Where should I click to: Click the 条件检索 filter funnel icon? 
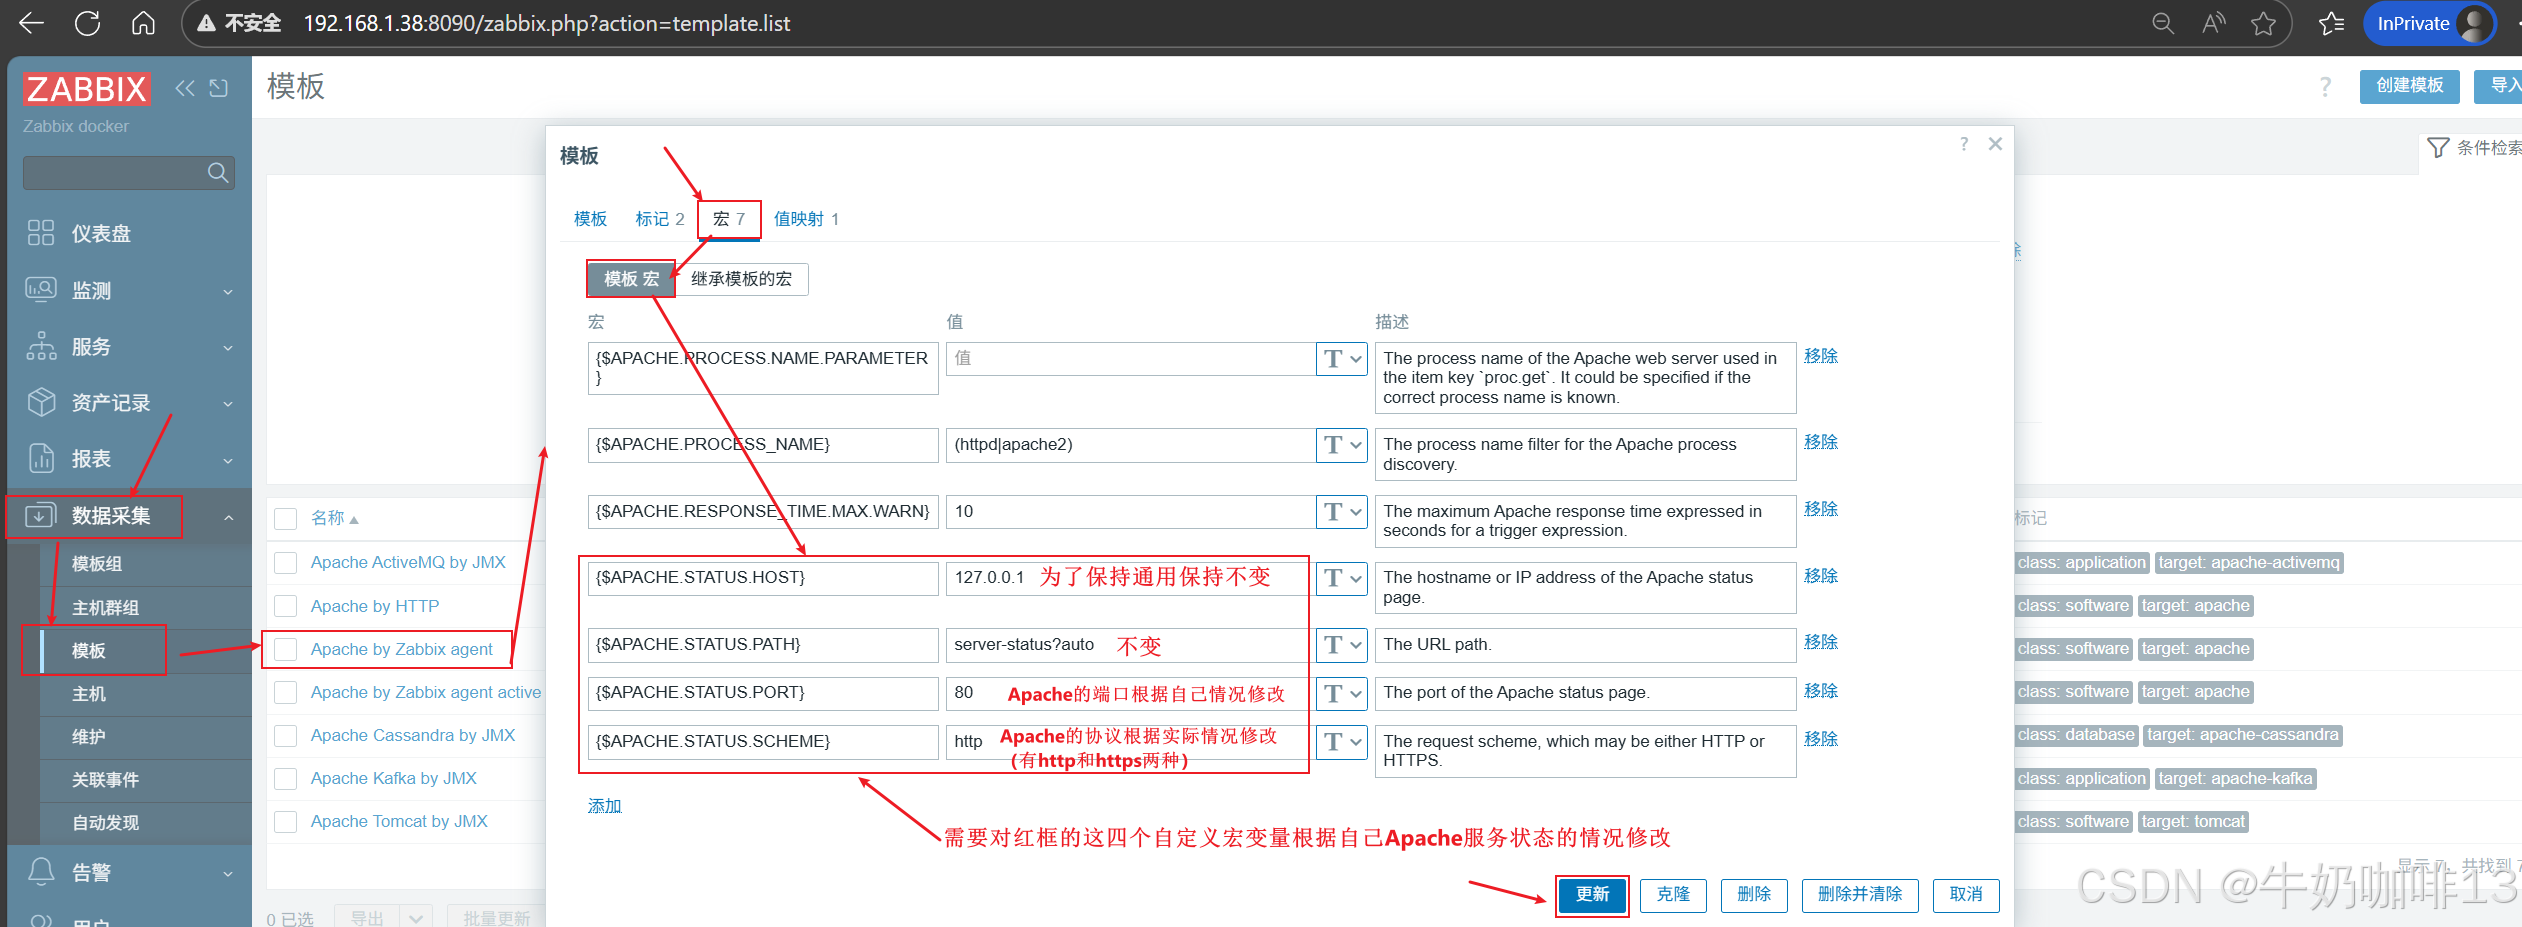coord(2439,148)
